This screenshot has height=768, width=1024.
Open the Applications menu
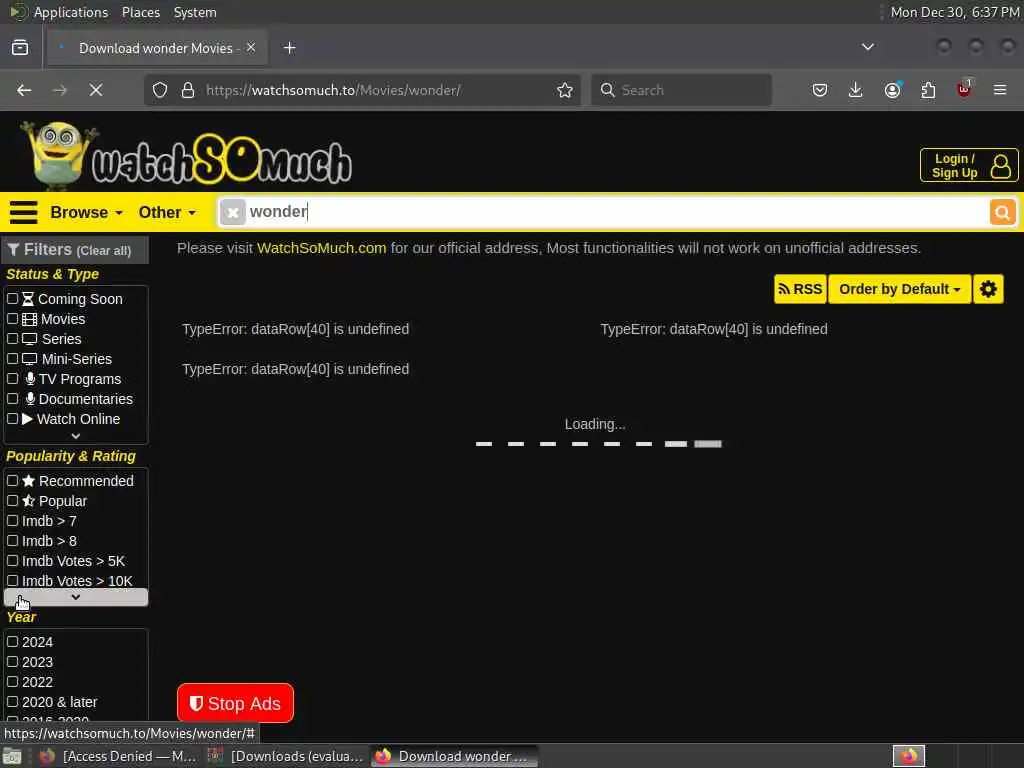click(x=71, y=12)
